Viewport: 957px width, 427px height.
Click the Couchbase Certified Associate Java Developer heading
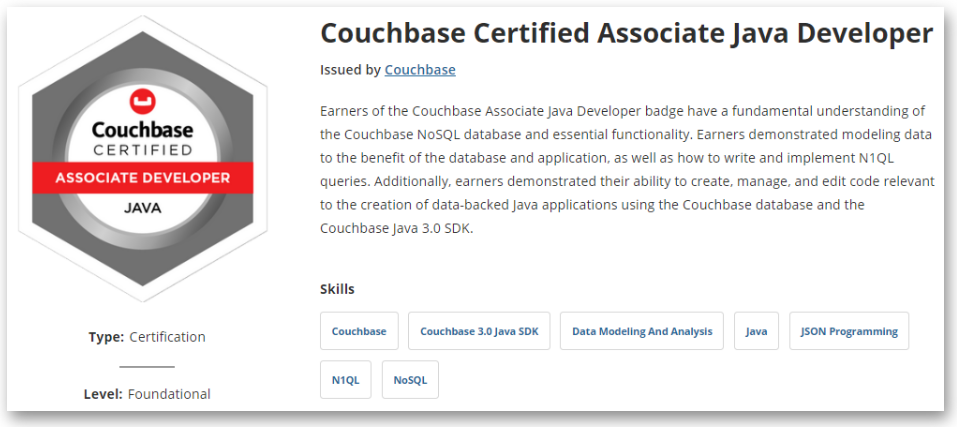(627, 33)
